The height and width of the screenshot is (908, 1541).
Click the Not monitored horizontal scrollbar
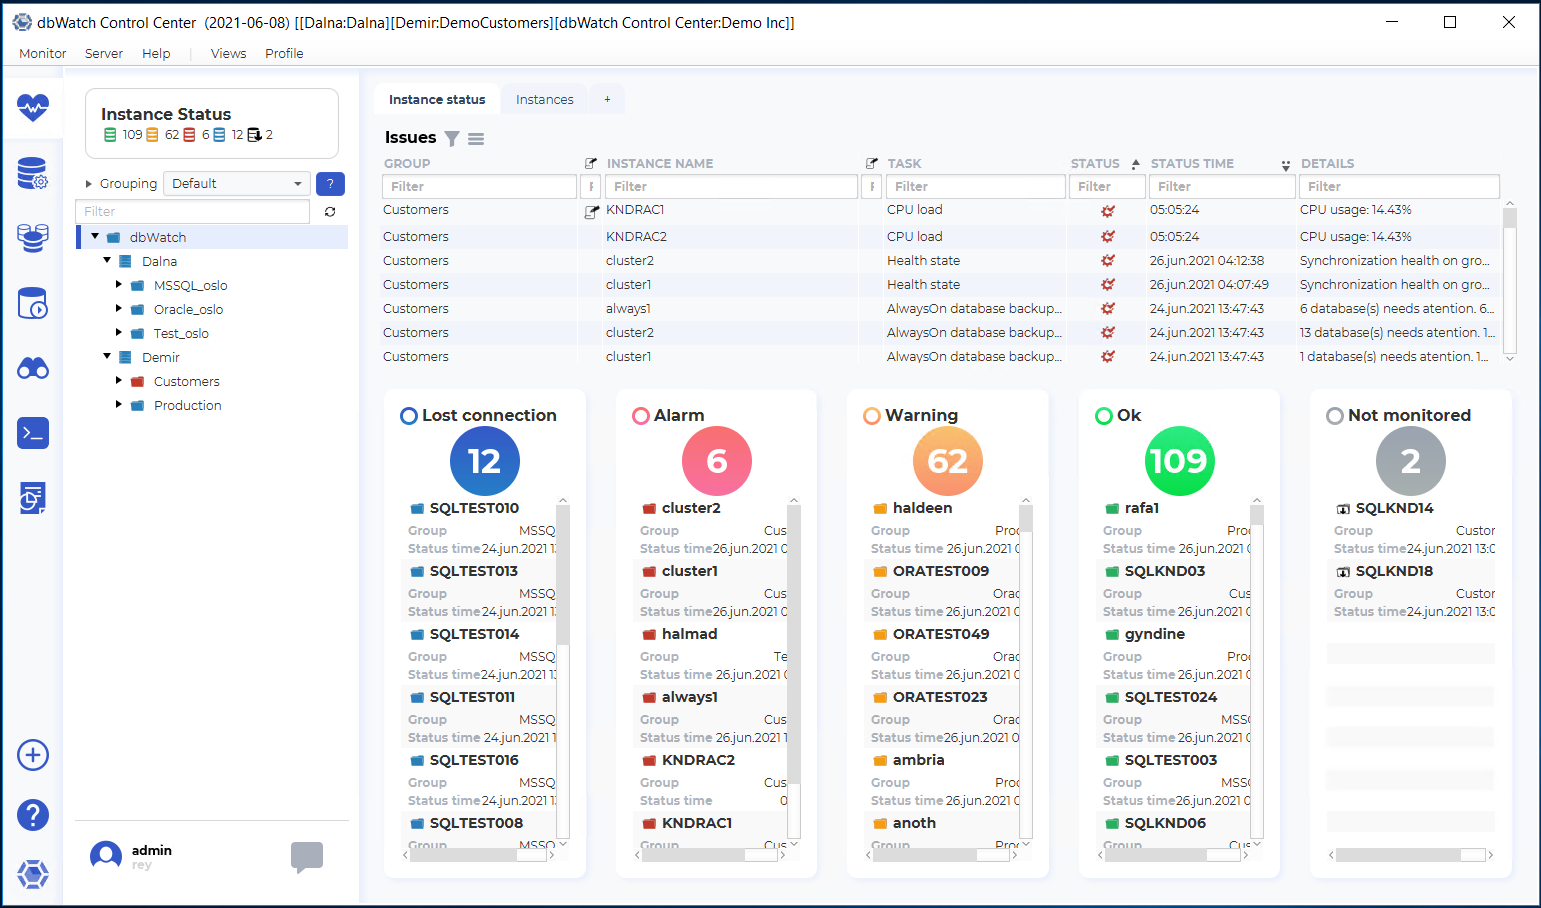[x=1410, y=855]
